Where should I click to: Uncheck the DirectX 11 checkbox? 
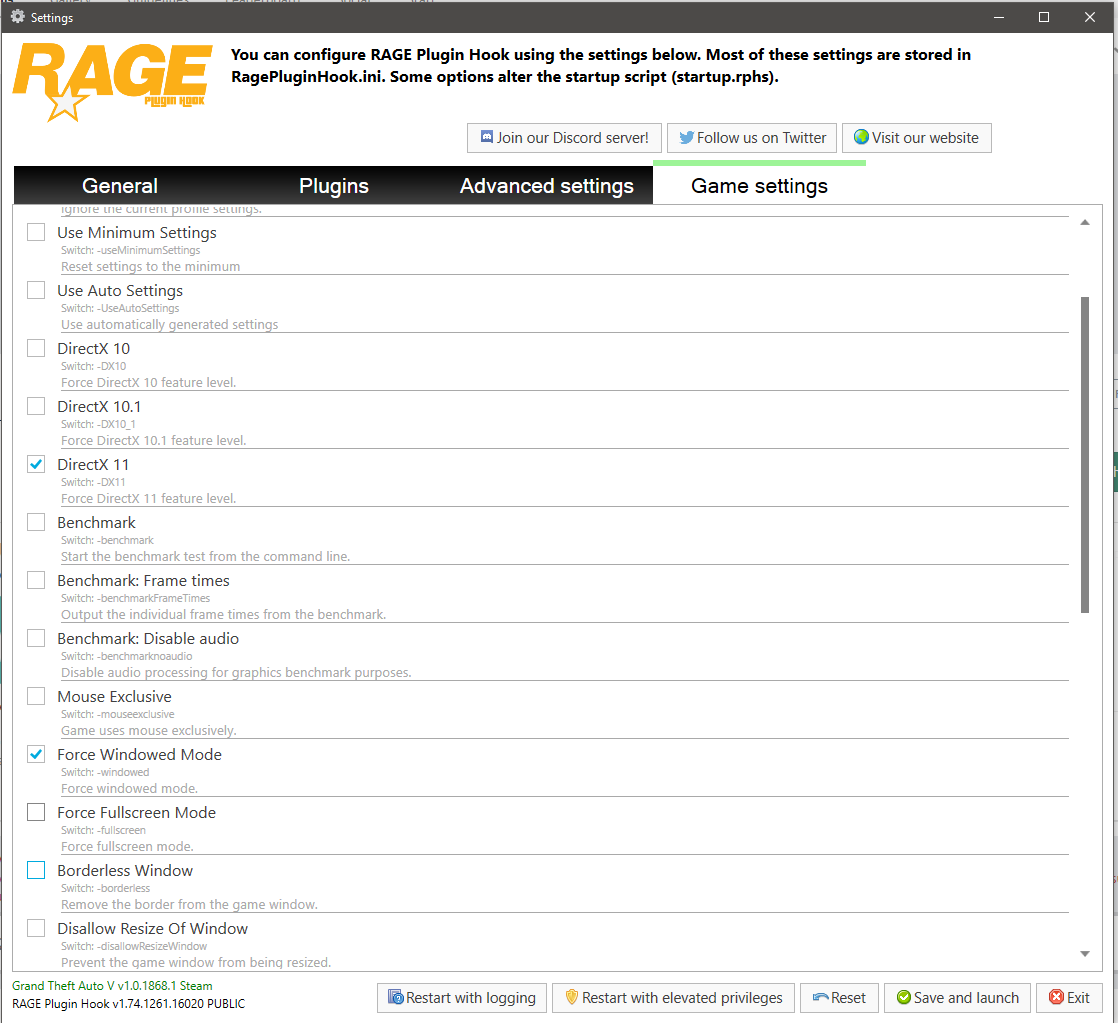pos(36,464)
